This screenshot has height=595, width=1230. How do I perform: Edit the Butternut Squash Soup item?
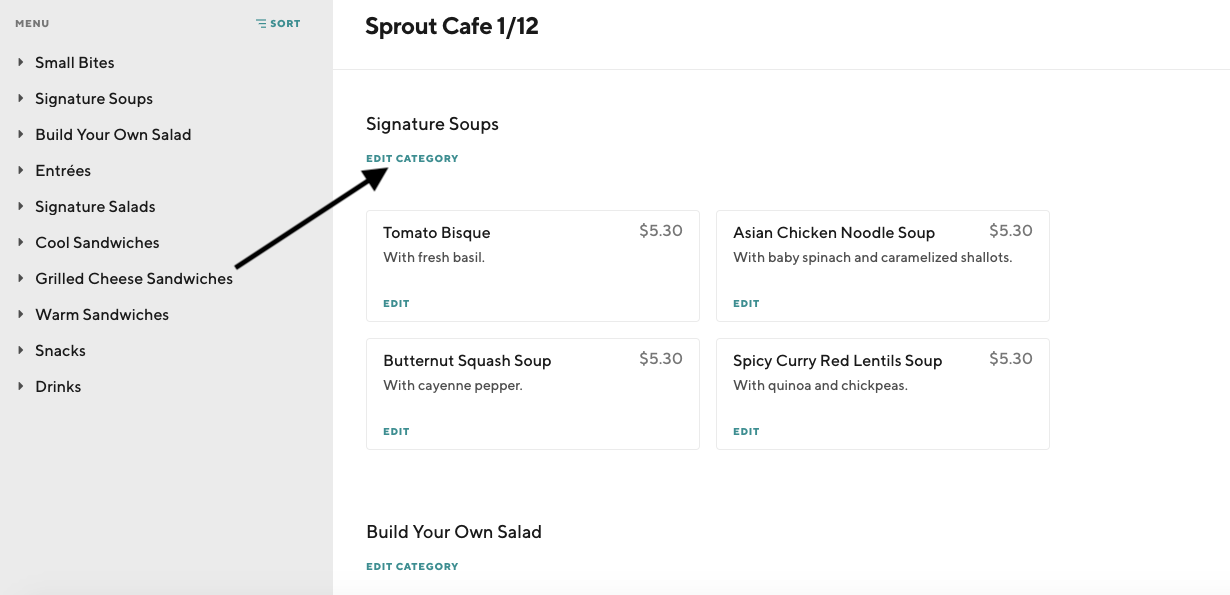coord(396,432)
